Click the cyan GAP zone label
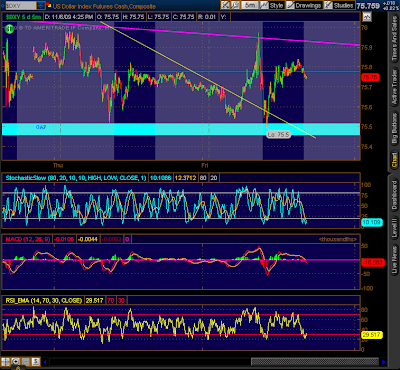 tap(40, 127)
